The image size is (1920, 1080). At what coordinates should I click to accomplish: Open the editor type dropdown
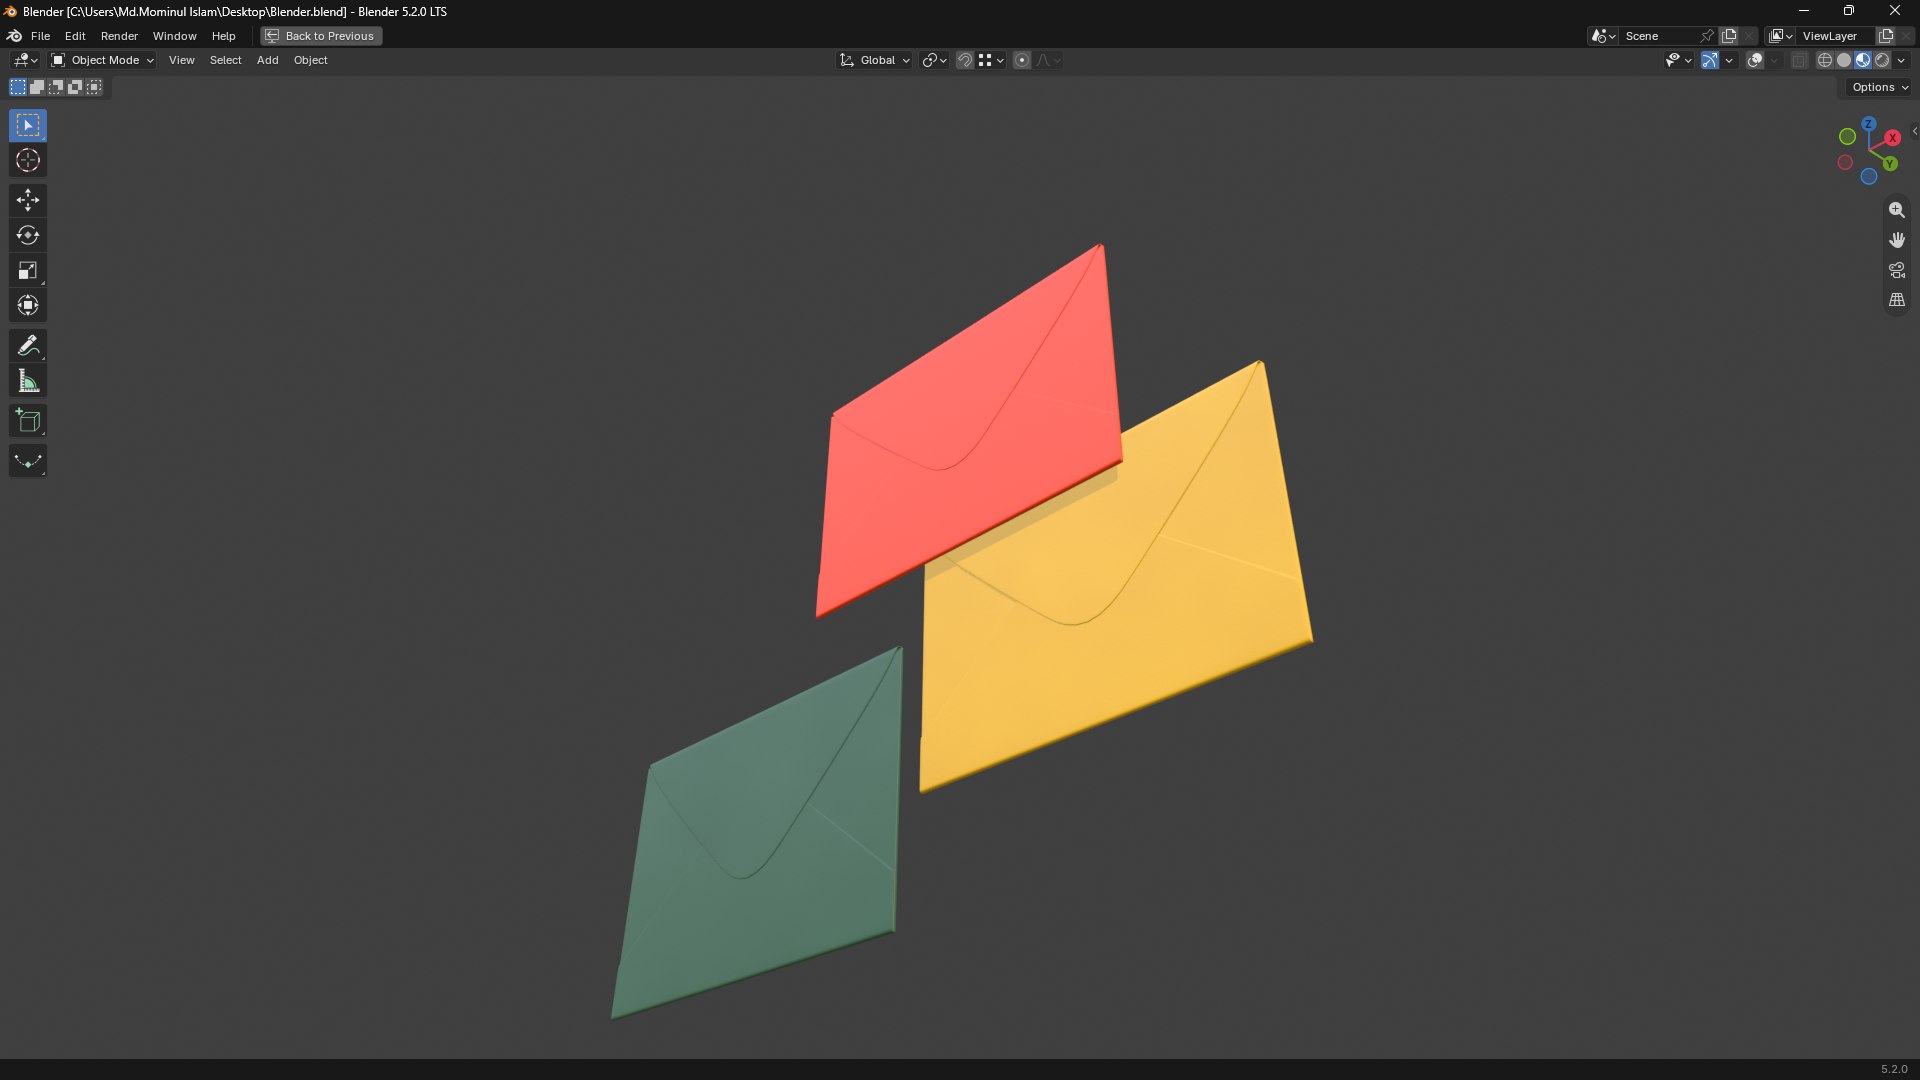pyautogui.click(x=24, y=61)
